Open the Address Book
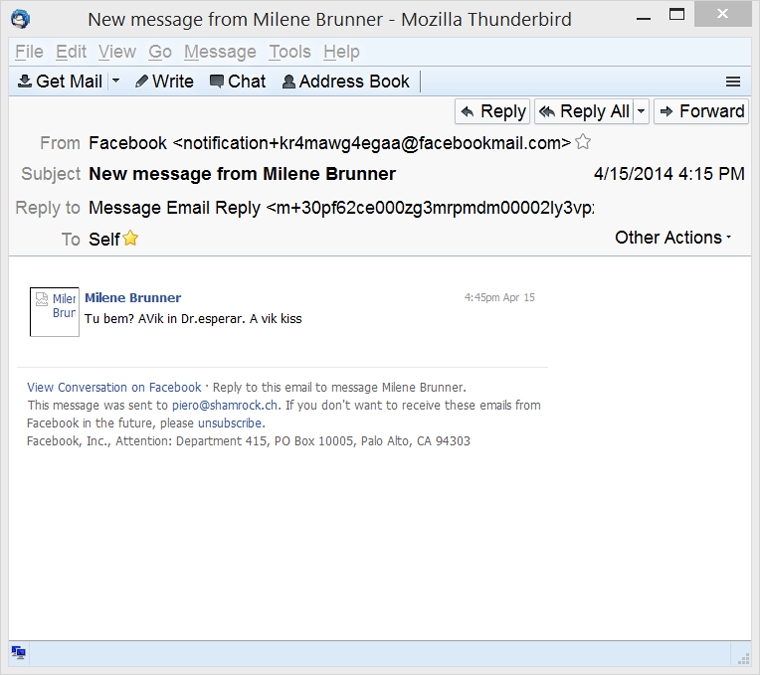 tap(346, 81)
